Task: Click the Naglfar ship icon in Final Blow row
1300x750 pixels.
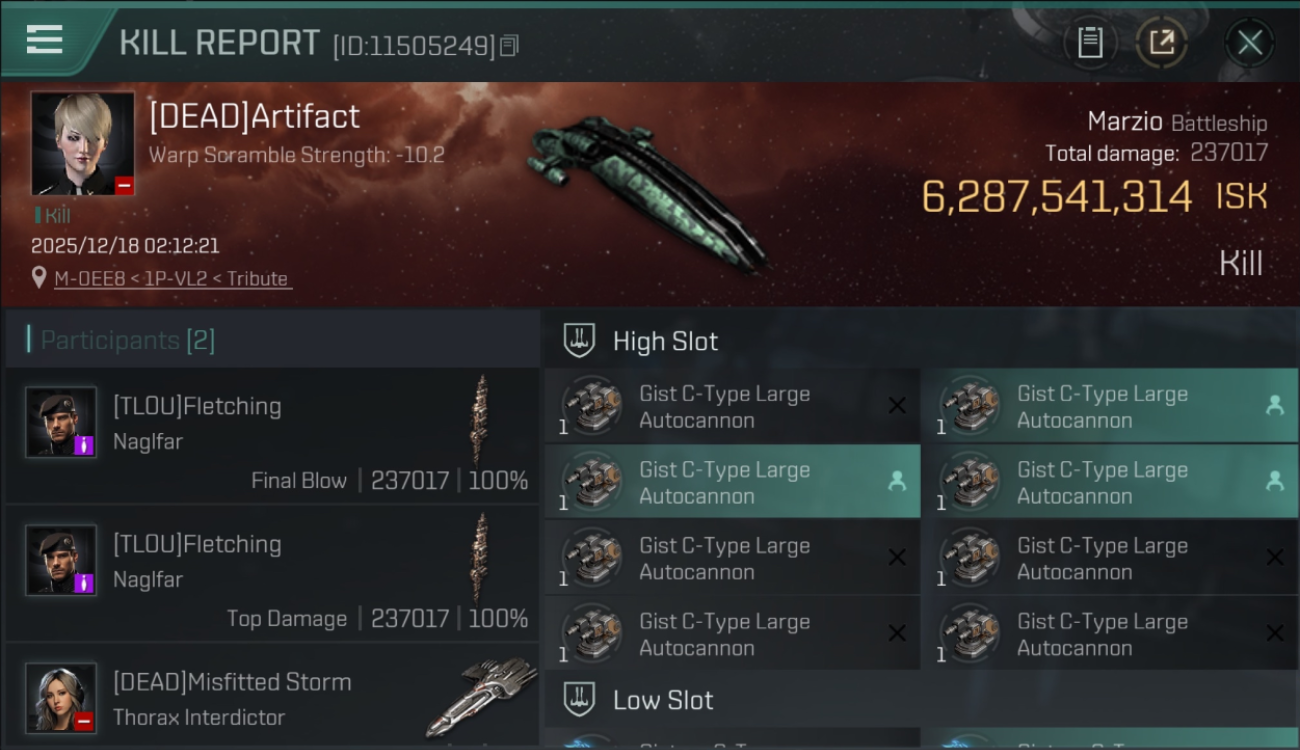Action: pos(481,420)
